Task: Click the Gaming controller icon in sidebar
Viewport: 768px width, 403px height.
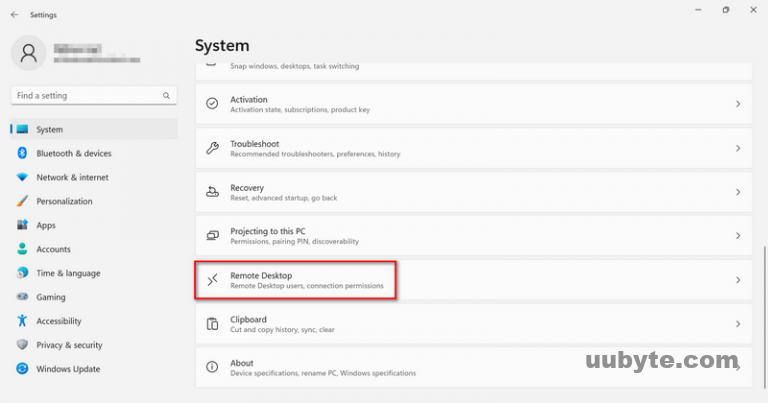Action: click(22, 297)
